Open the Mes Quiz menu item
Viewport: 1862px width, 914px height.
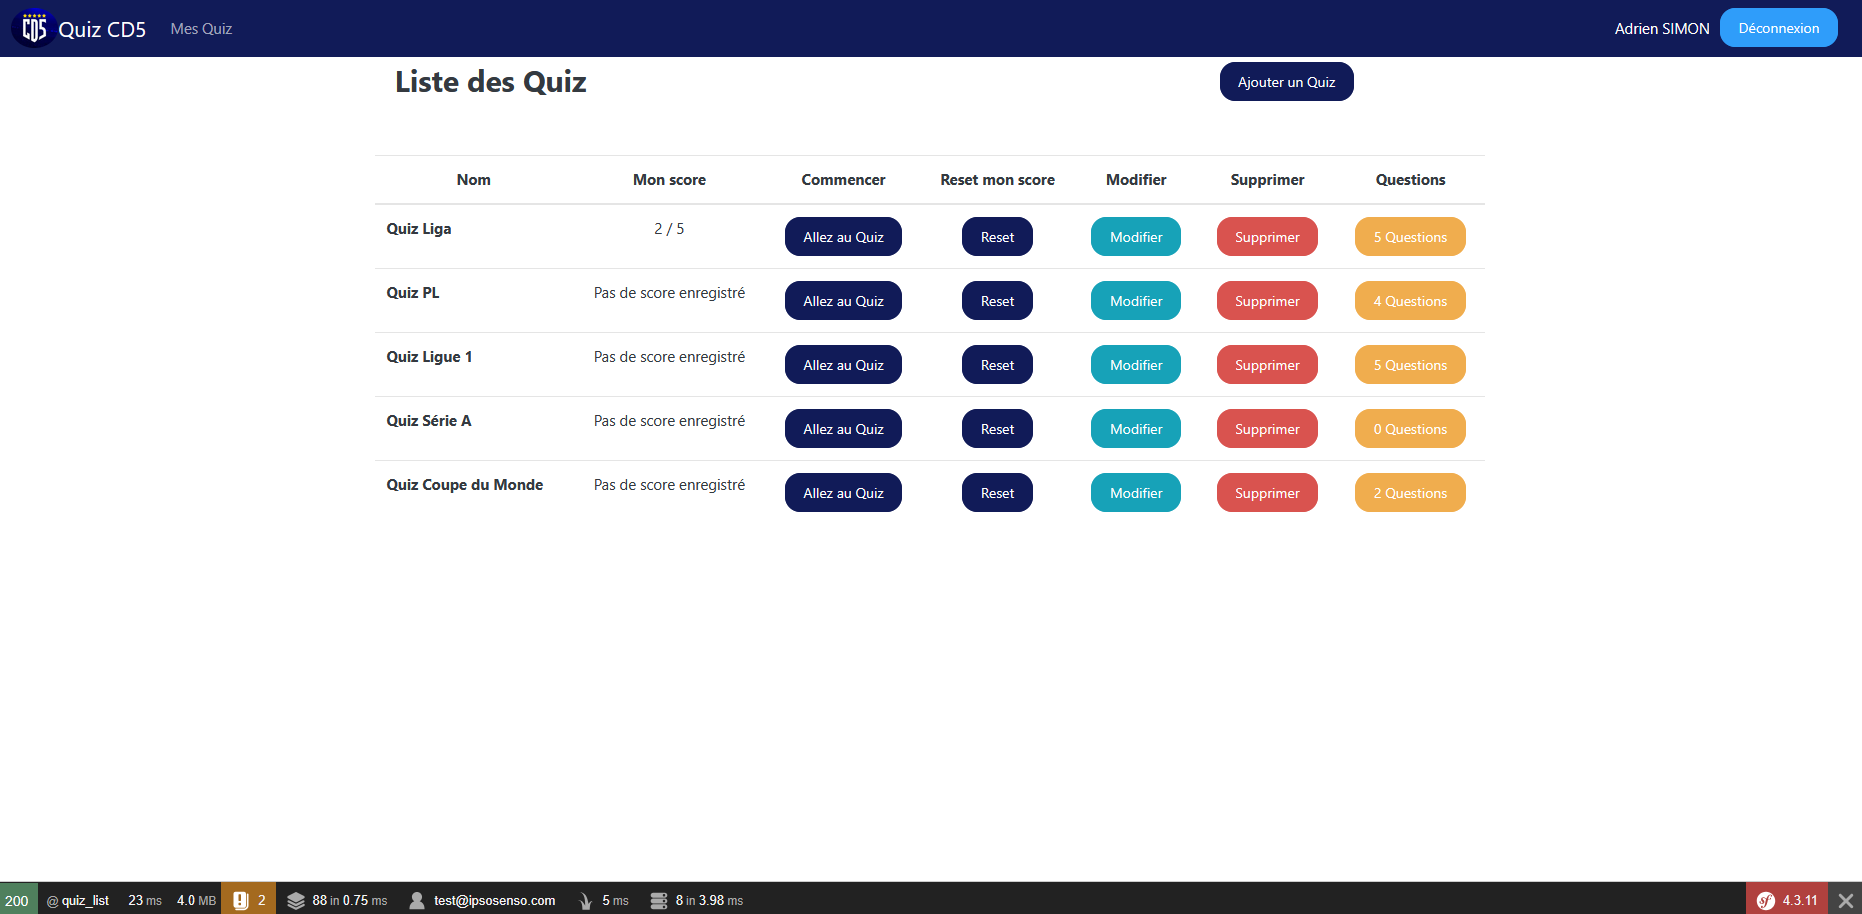pos(200,28)
